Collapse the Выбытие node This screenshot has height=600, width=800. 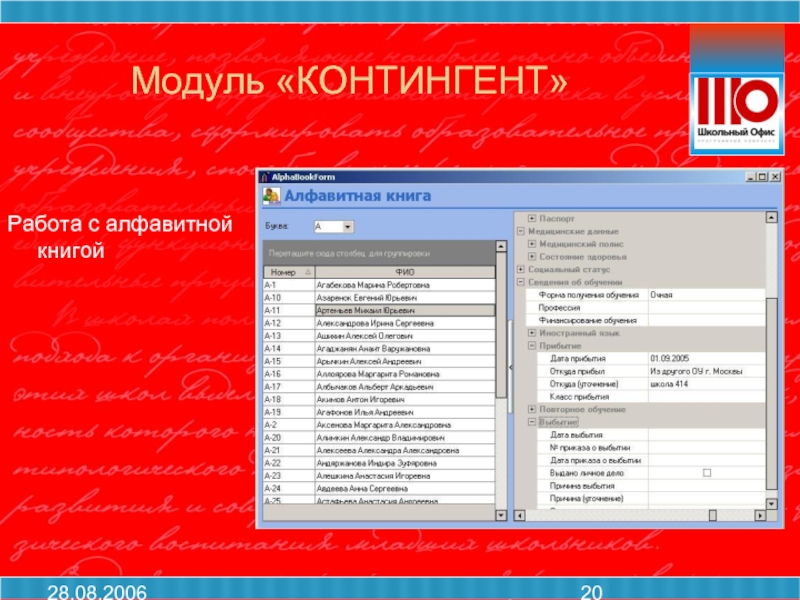pyautogui.click(x=532, y=422)
